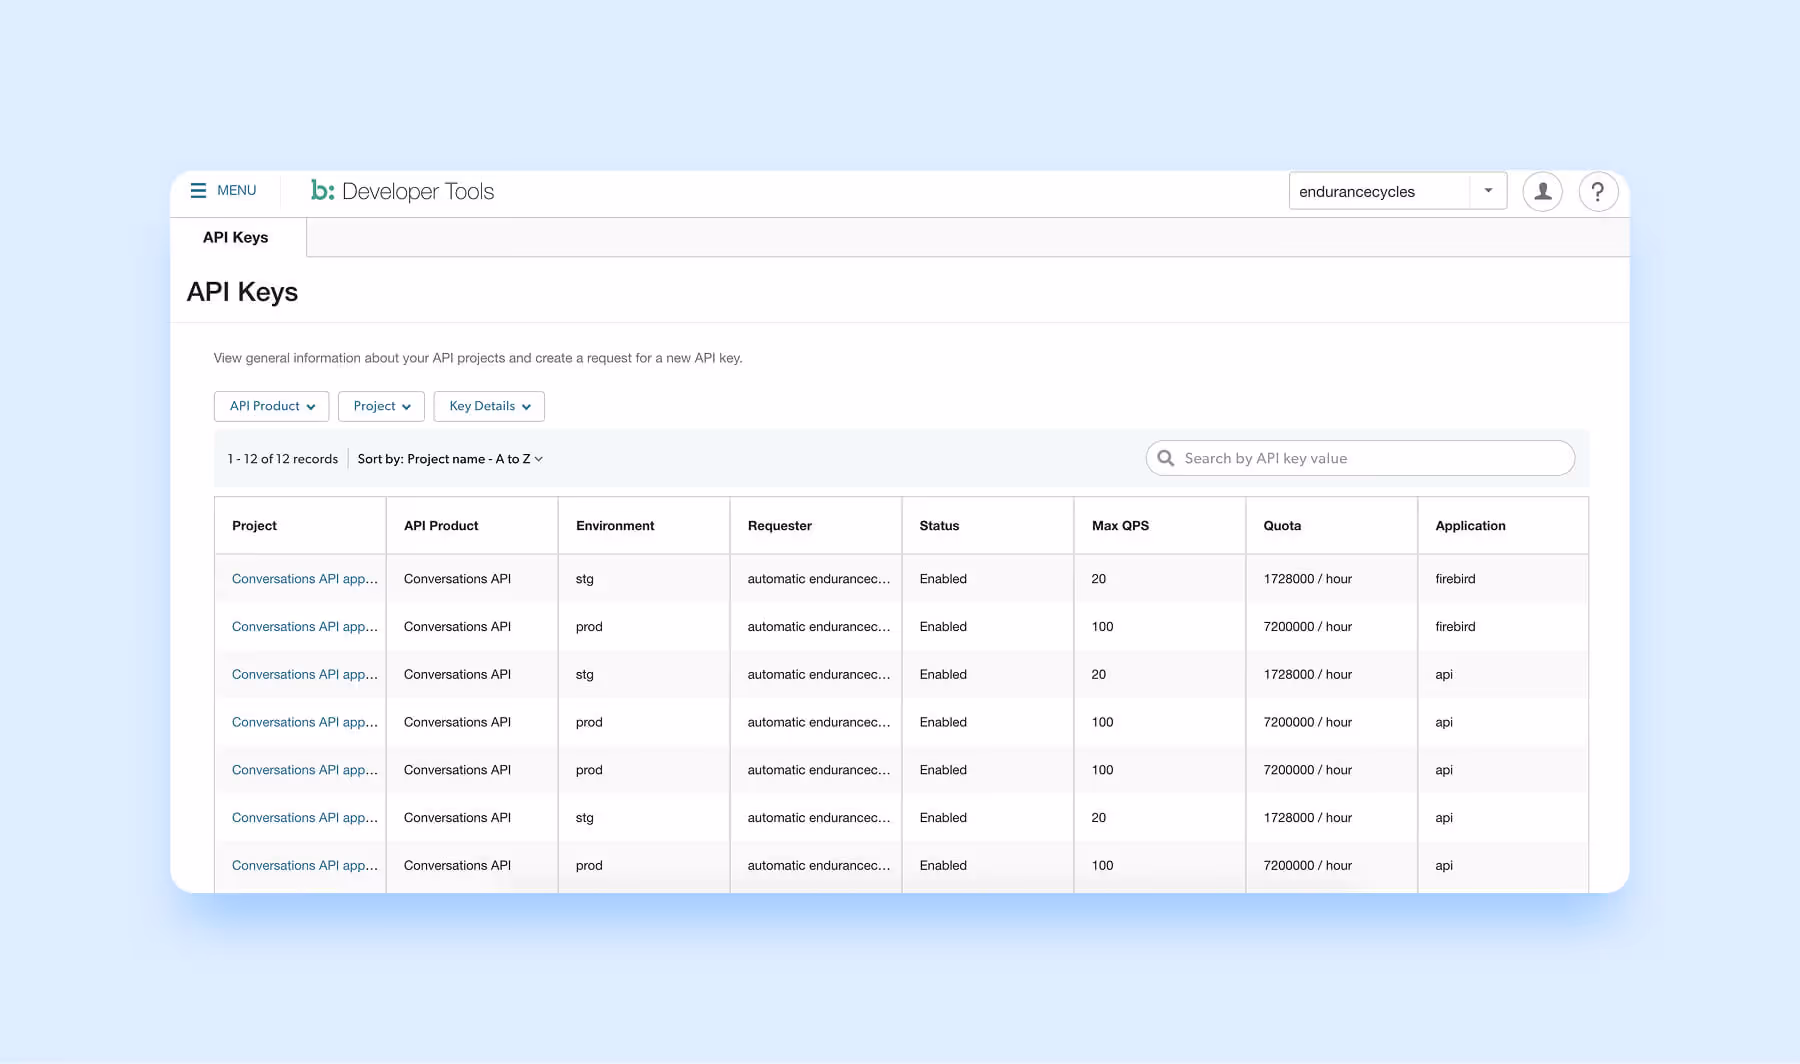
Task: Open the hamburger menu next to MENU
Action: tap(200, 190)
